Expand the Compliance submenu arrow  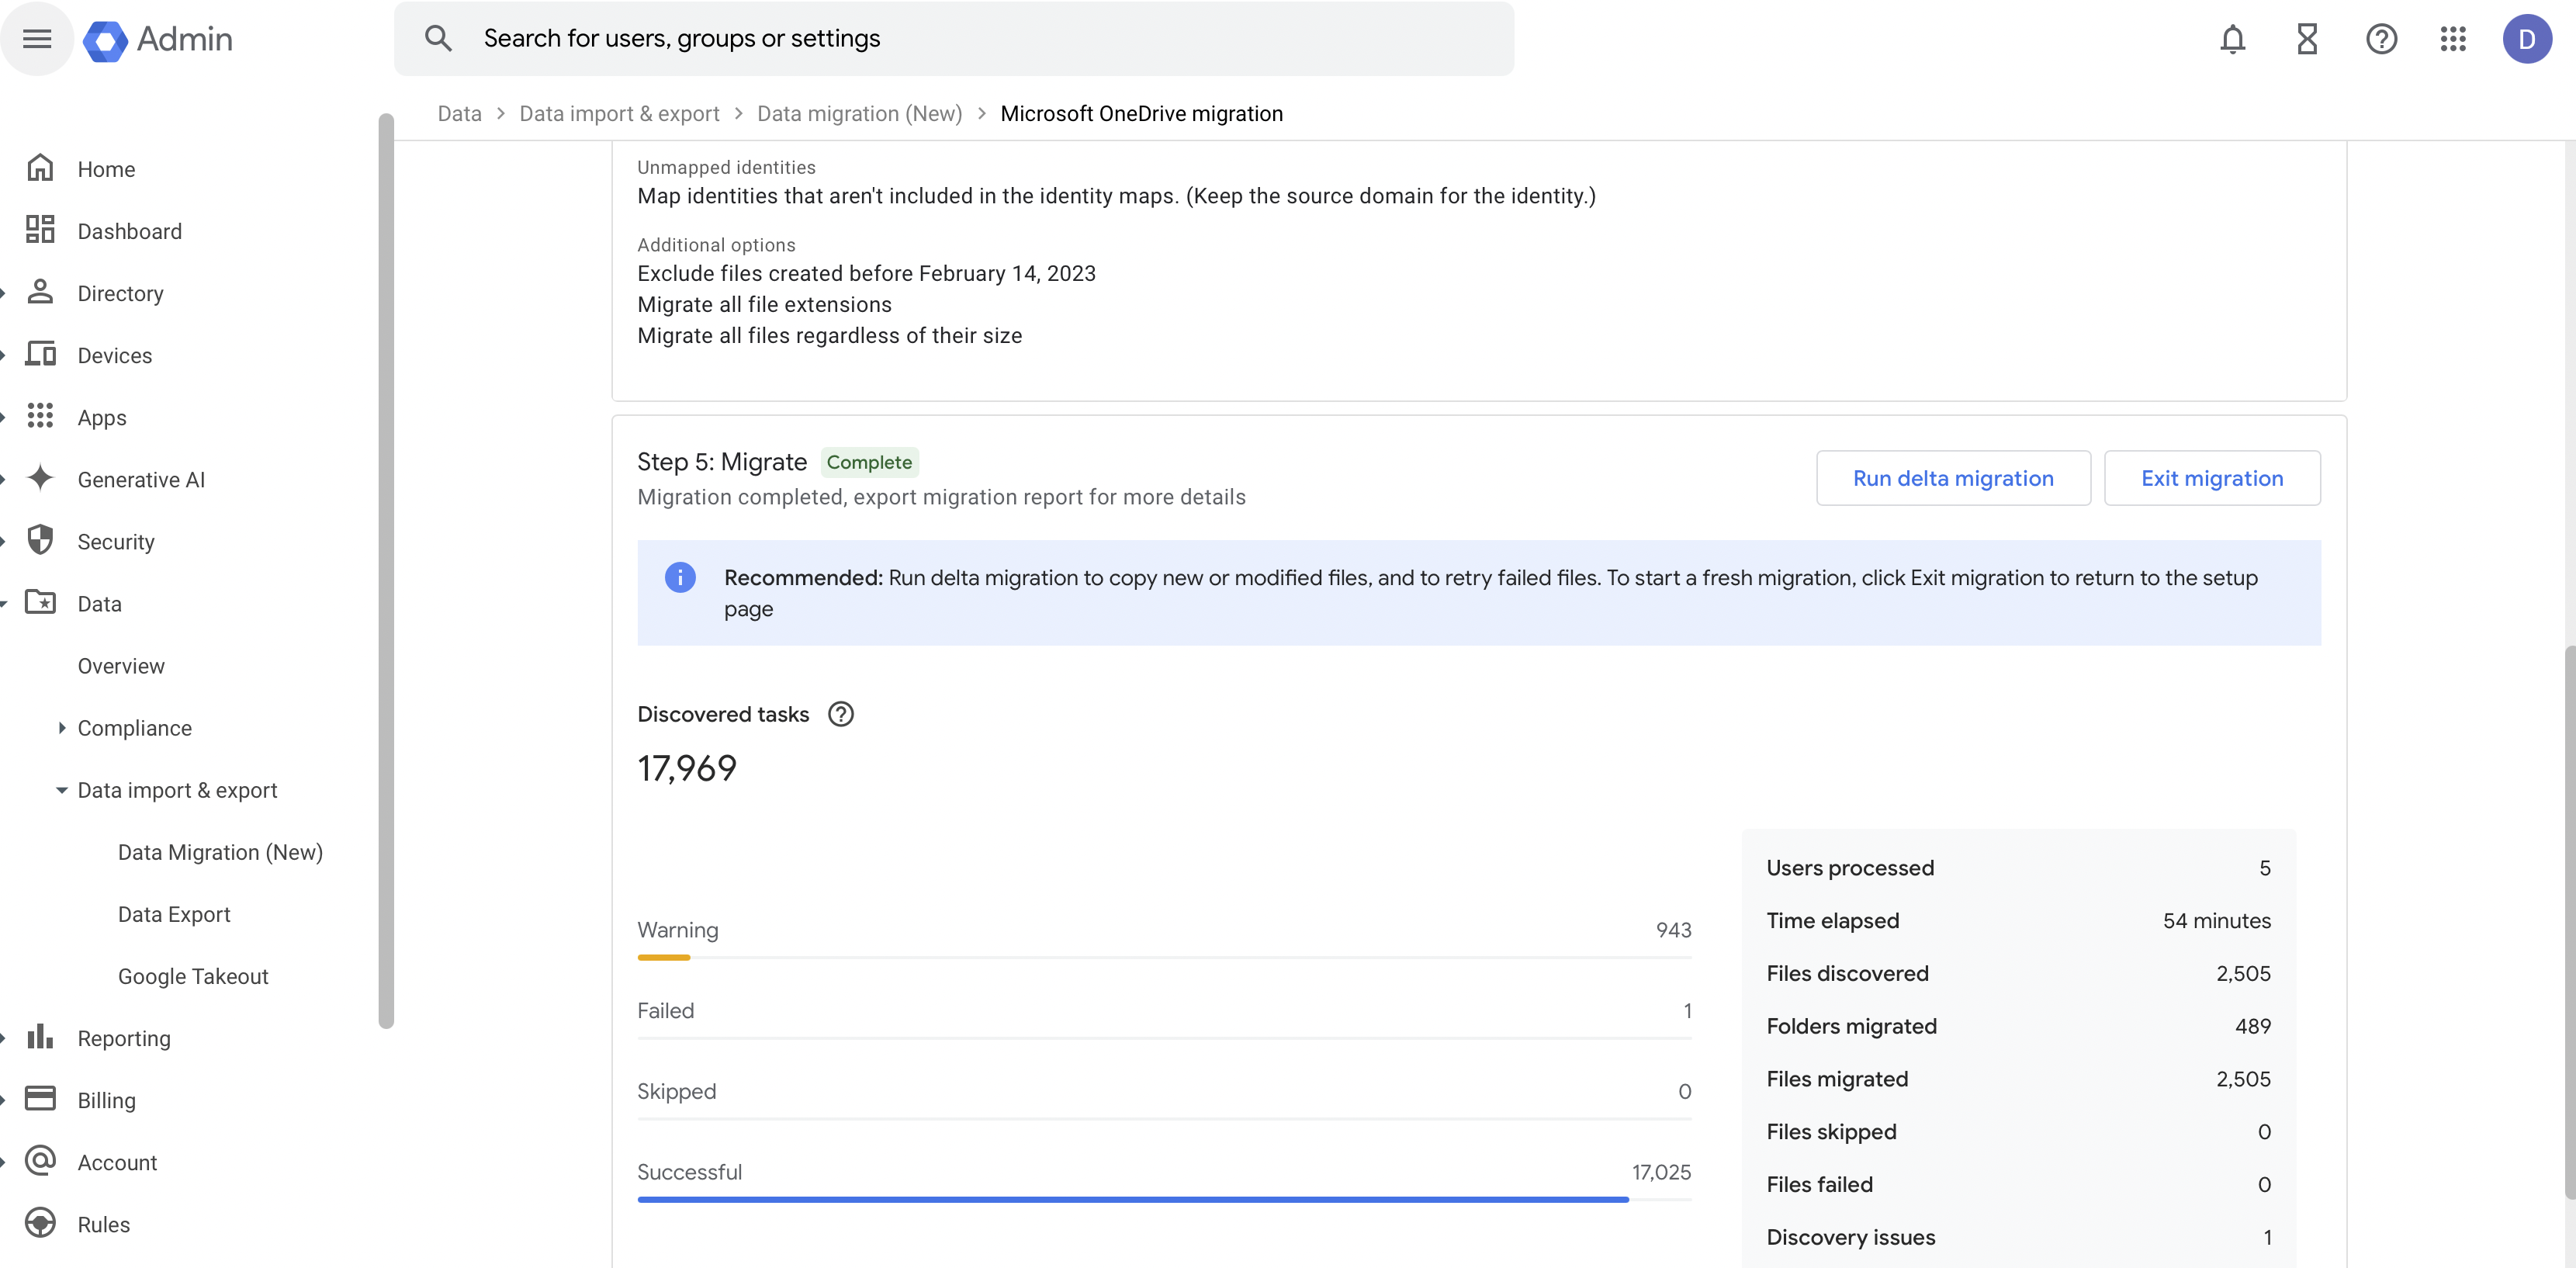[x=62, y=728]
